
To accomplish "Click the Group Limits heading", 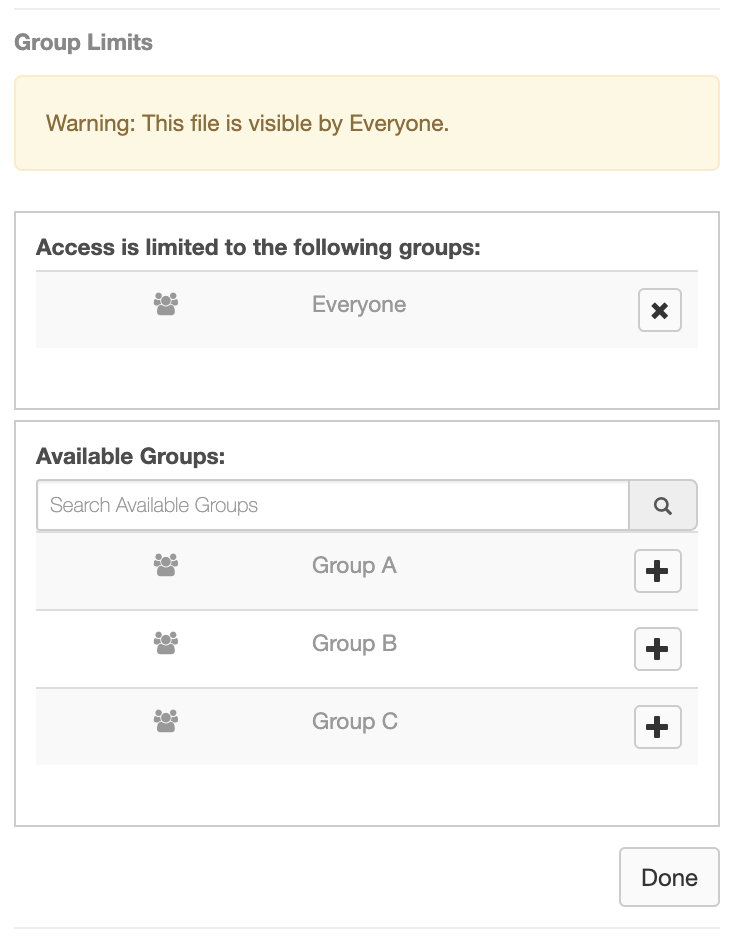I will point(83,43).
